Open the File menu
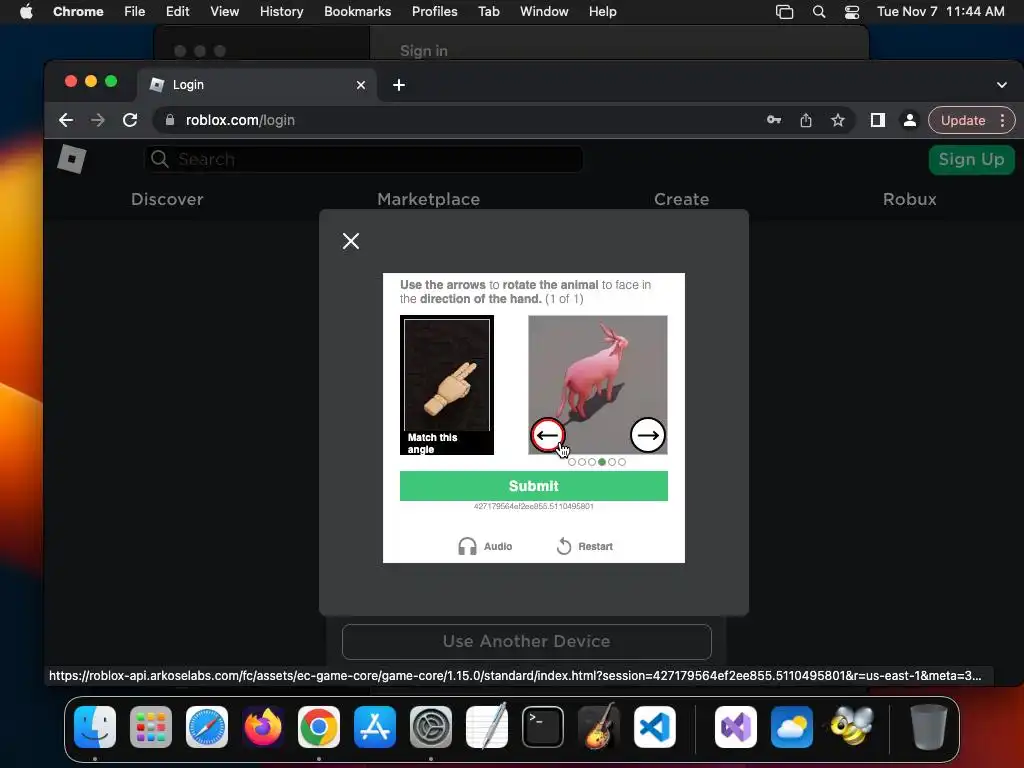The width and height of the screenshot is (1024, 768). pyautogui.click(x=135, y=11)
